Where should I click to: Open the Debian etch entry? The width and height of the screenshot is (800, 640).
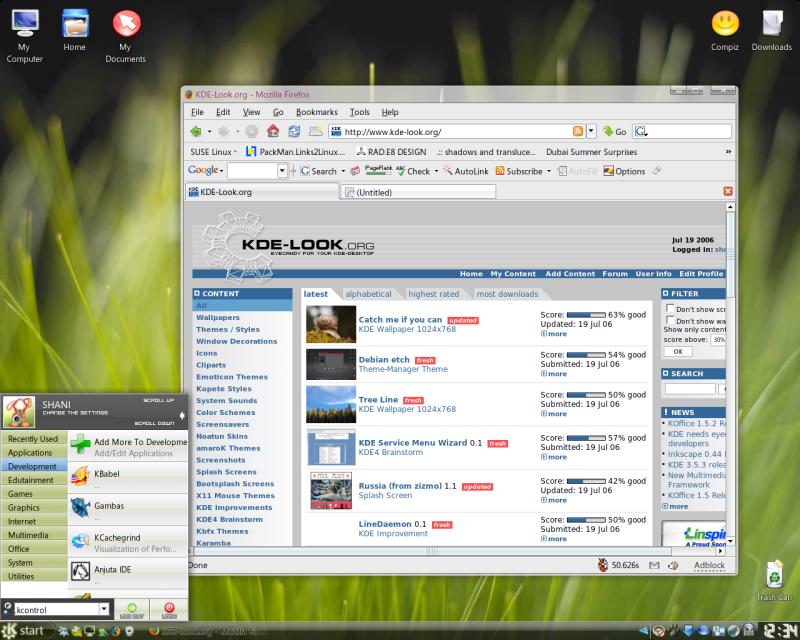pyautogui.click(x=384, y=359)
